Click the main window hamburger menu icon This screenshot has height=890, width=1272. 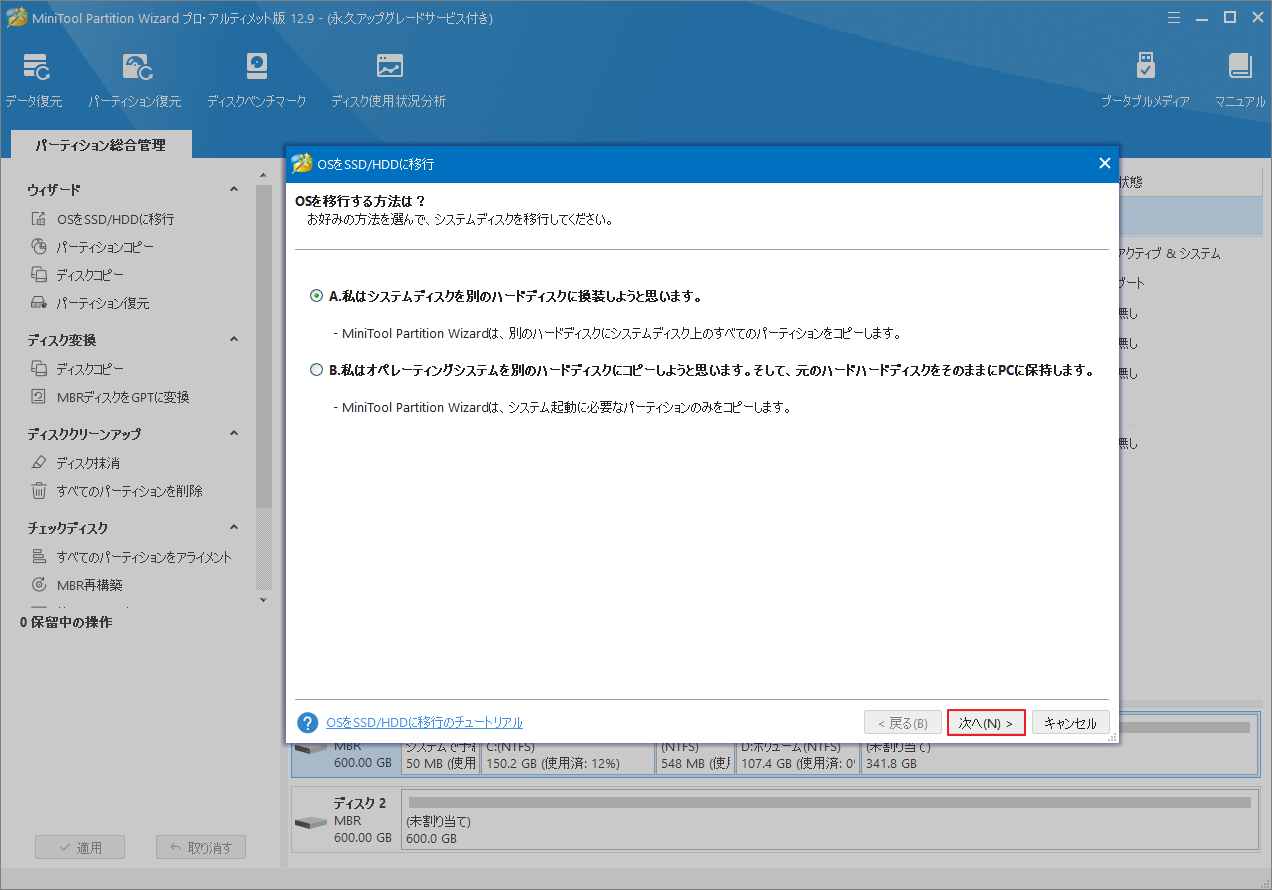point(1174,16)
